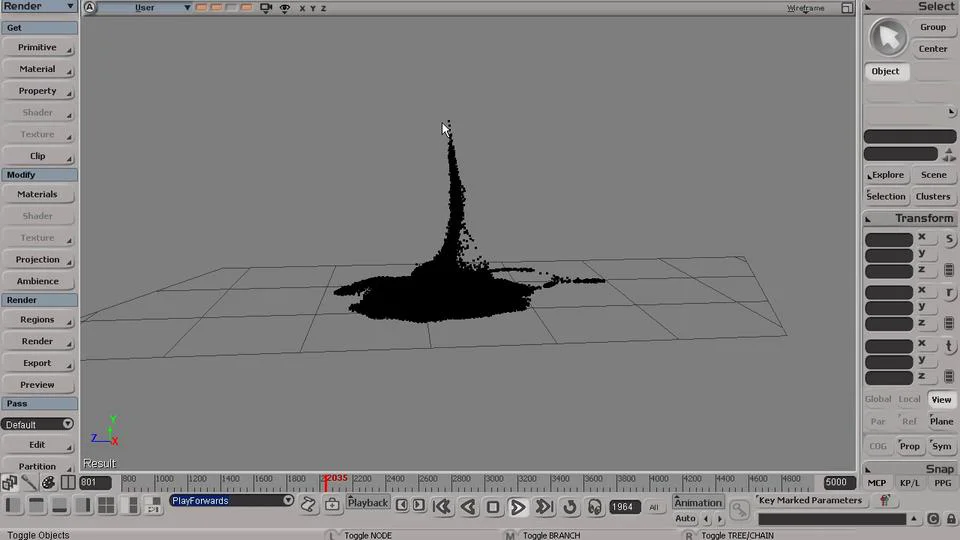Click the color palette icon at timeline left
Screen dimensions: 960x540
click(x=48, y=482)
